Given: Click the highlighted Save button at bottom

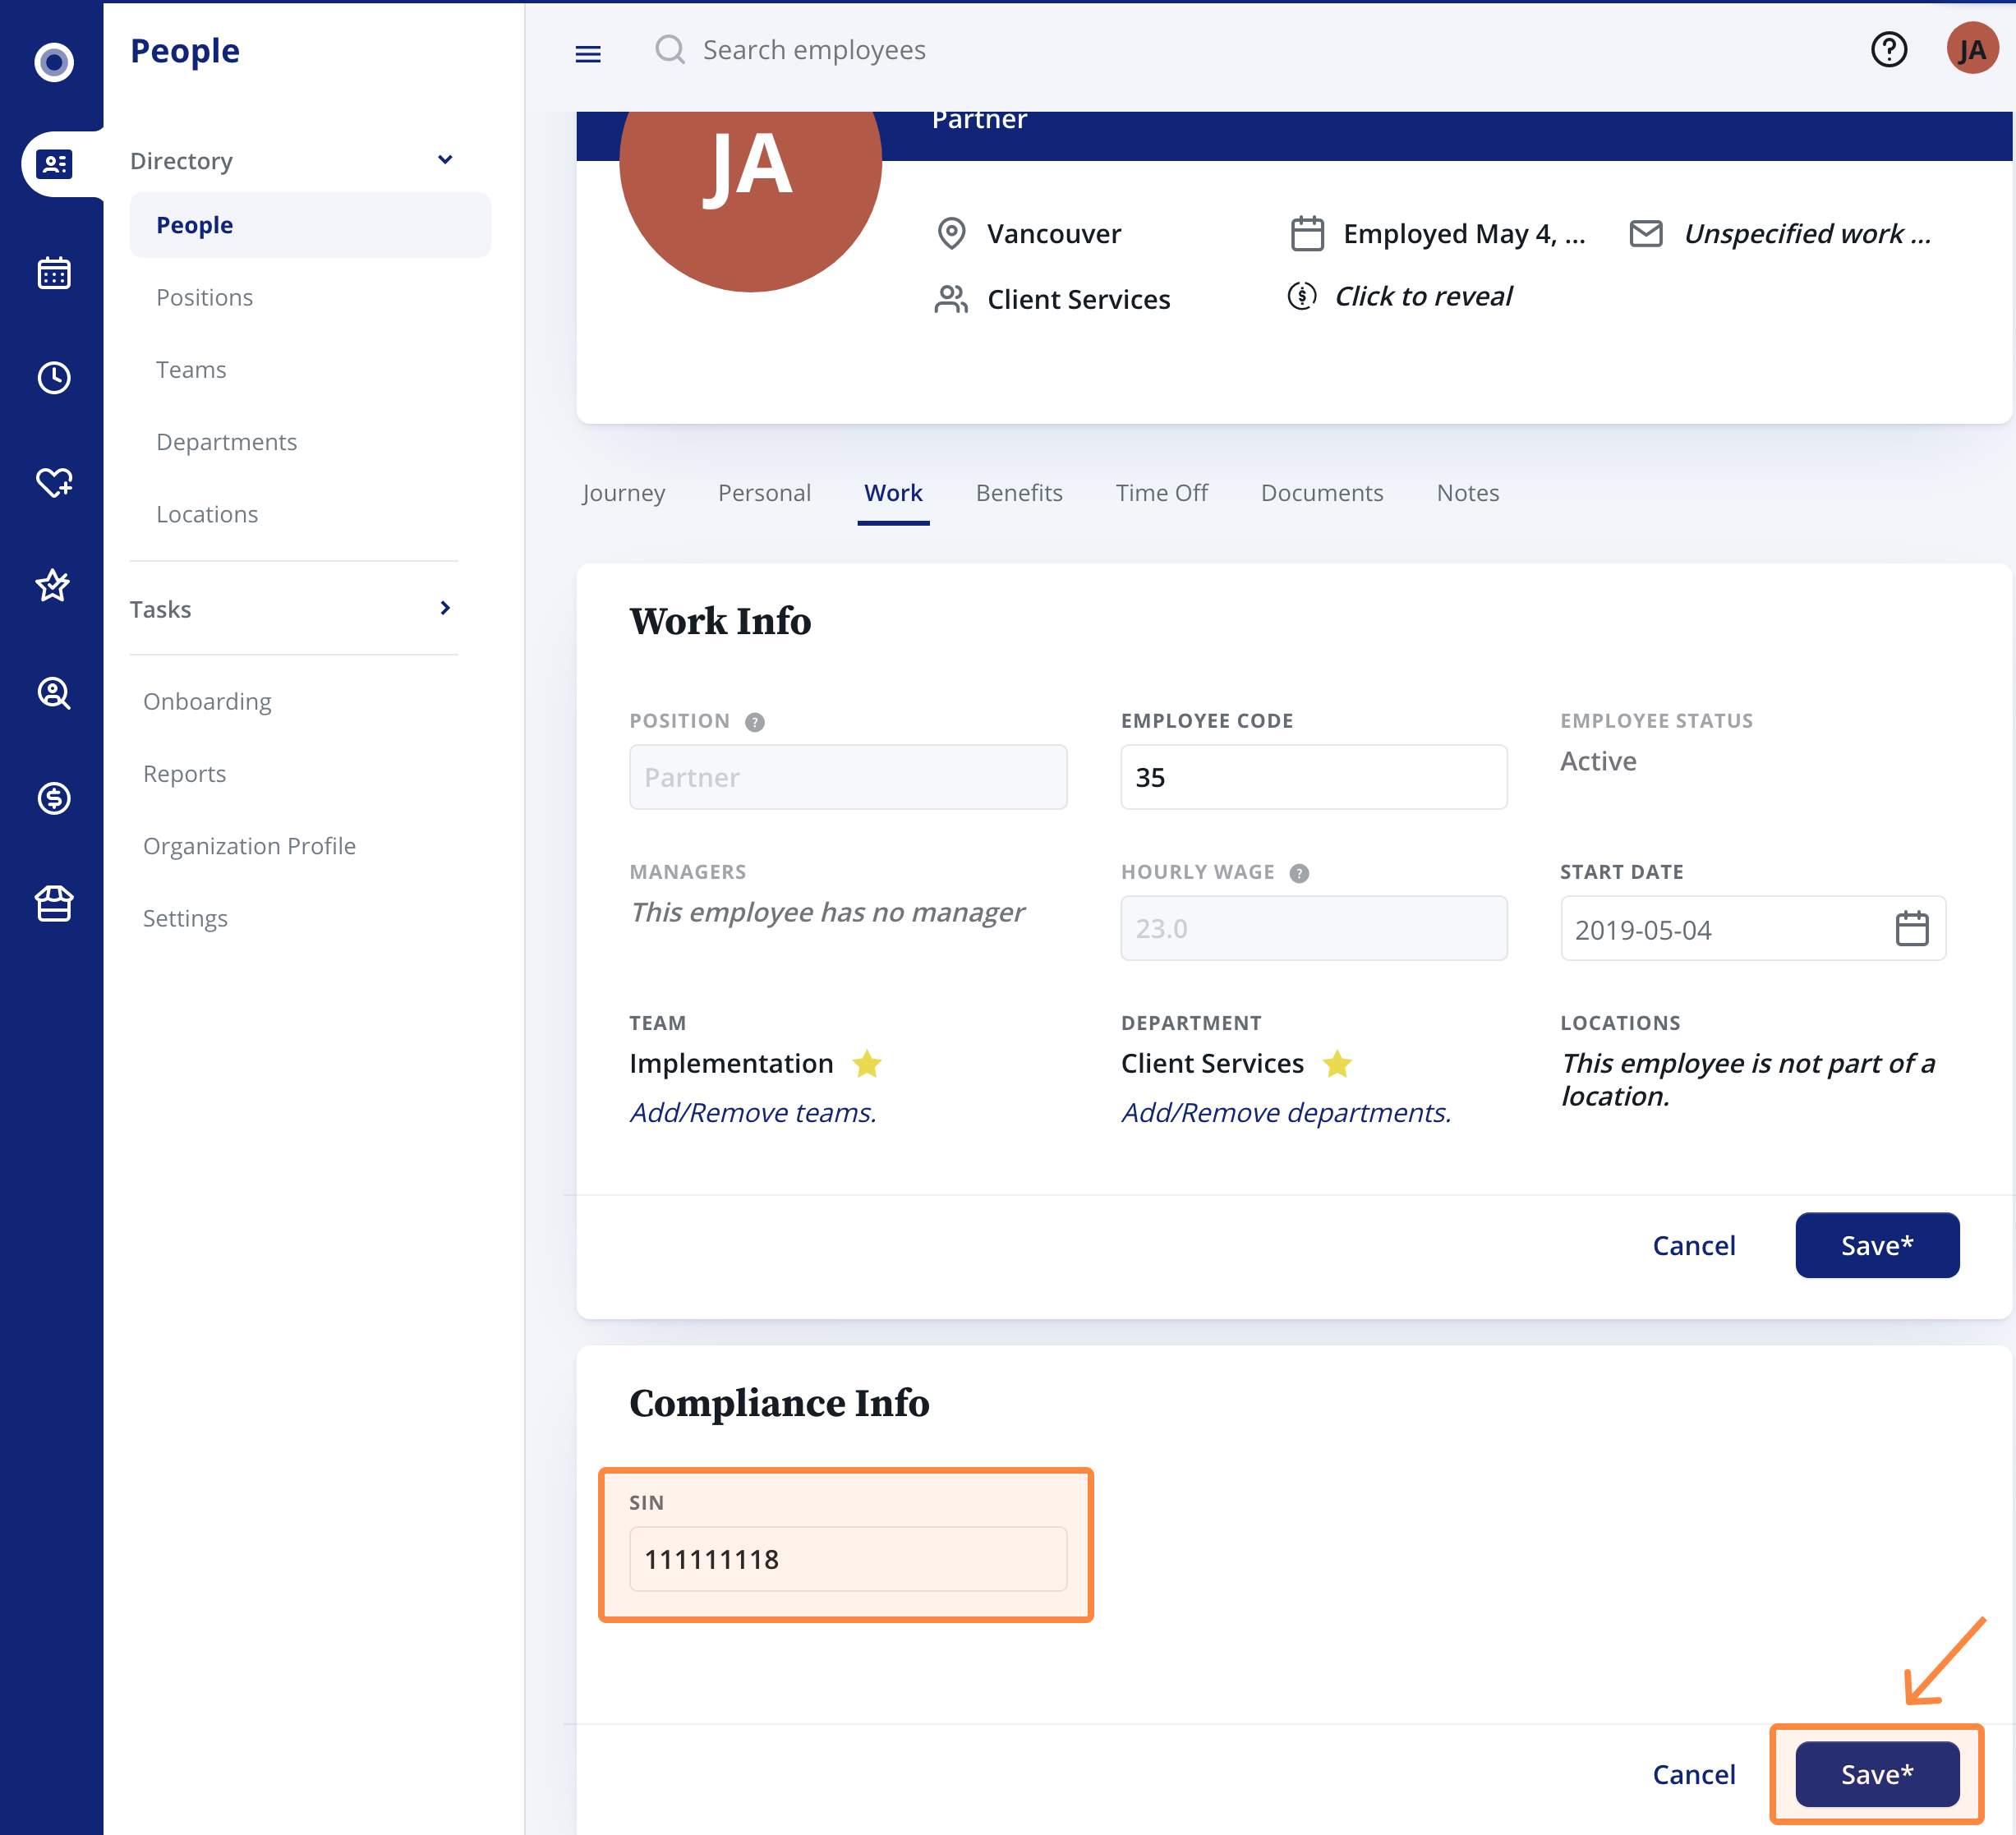Looking at the screenshot, I should pos(1876,1774).
